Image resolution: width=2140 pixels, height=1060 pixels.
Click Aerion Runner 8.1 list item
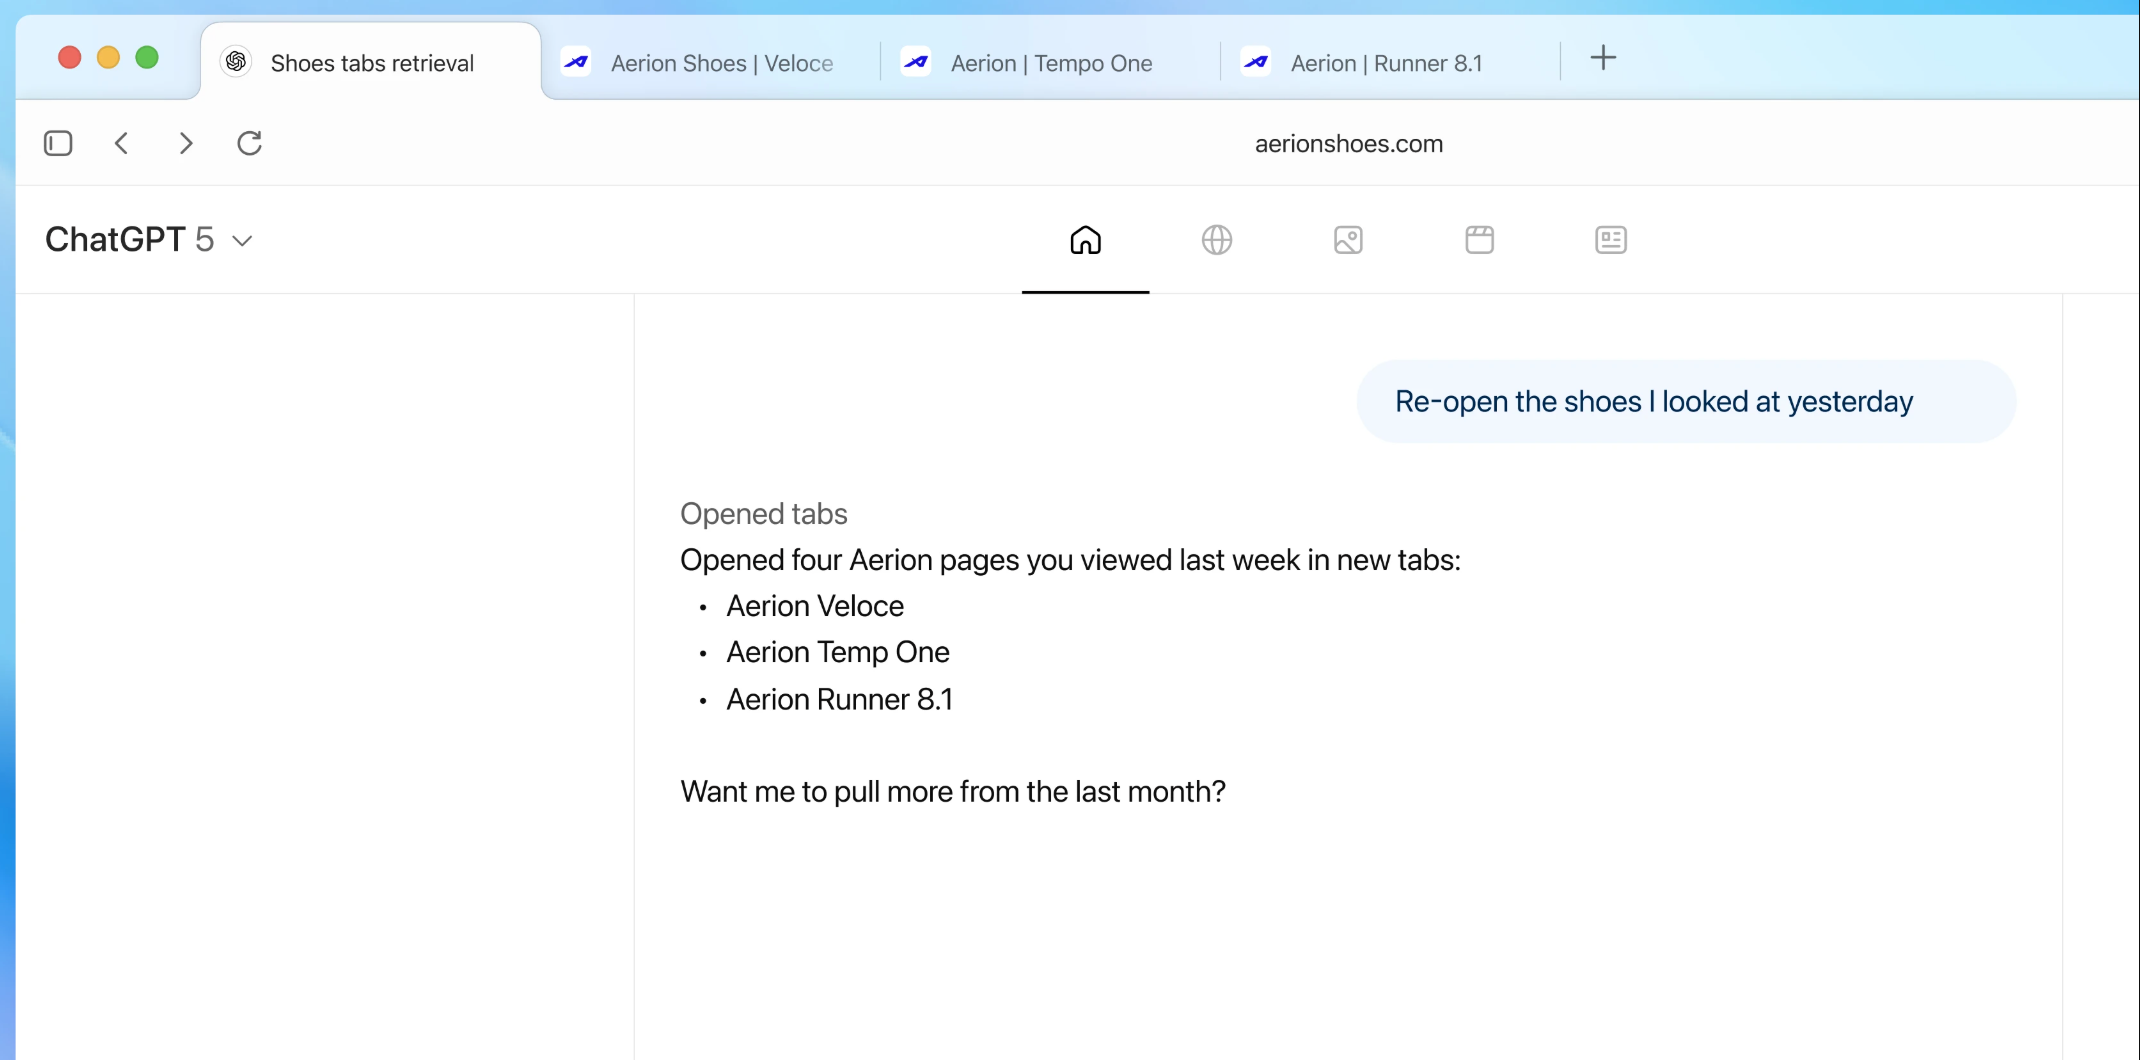(839, 699)
